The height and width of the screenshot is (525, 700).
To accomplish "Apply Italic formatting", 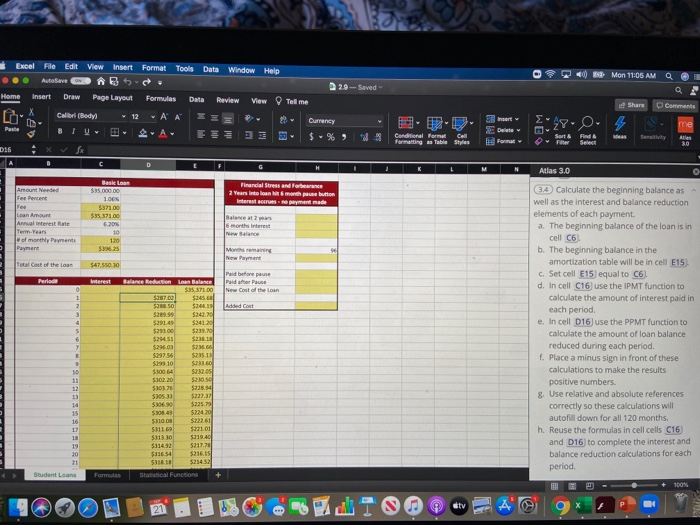I will (73, 132).
